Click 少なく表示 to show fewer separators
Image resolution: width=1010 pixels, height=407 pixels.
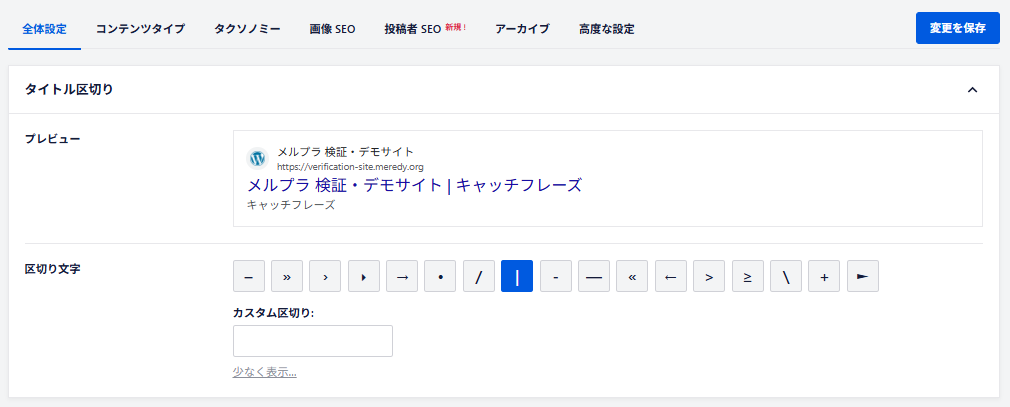(x=264, y=372)
